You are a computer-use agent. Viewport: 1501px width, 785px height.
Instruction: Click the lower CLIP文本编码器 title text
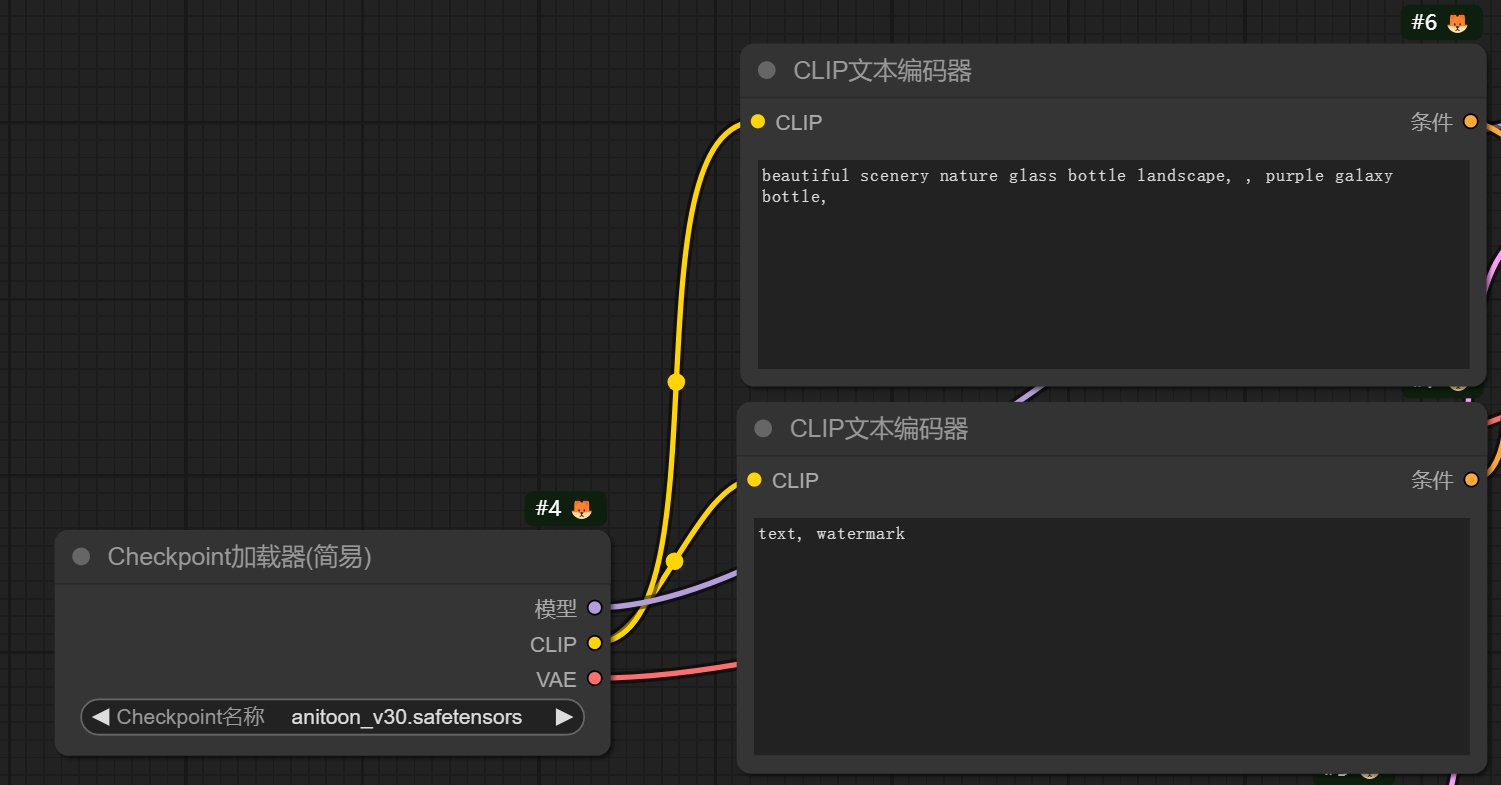click(879, 429)
